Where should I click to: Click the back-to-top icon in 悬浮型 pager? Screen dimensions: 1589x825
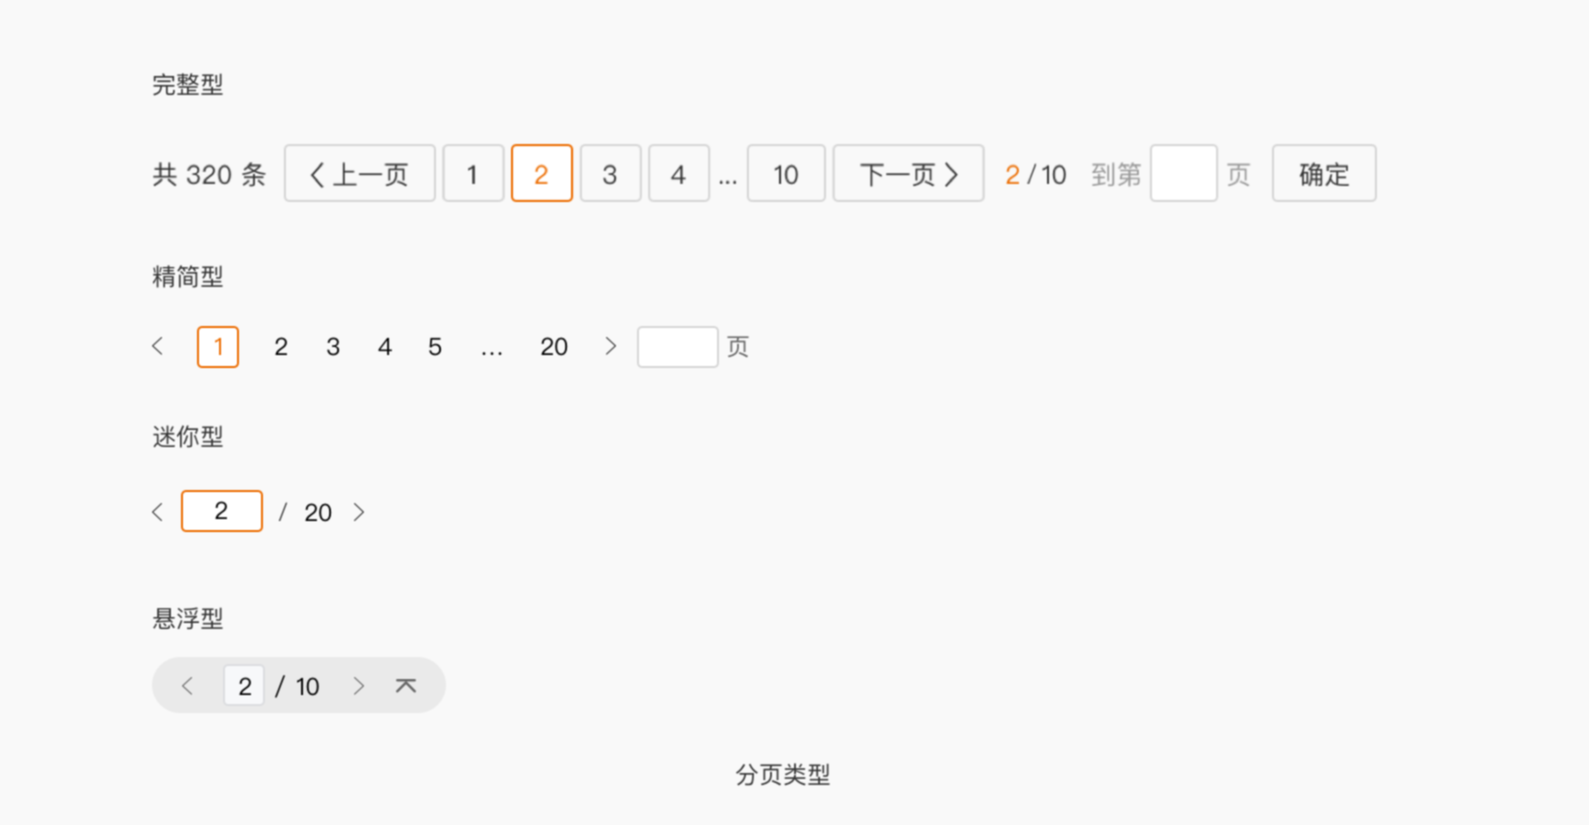[405, 686]
